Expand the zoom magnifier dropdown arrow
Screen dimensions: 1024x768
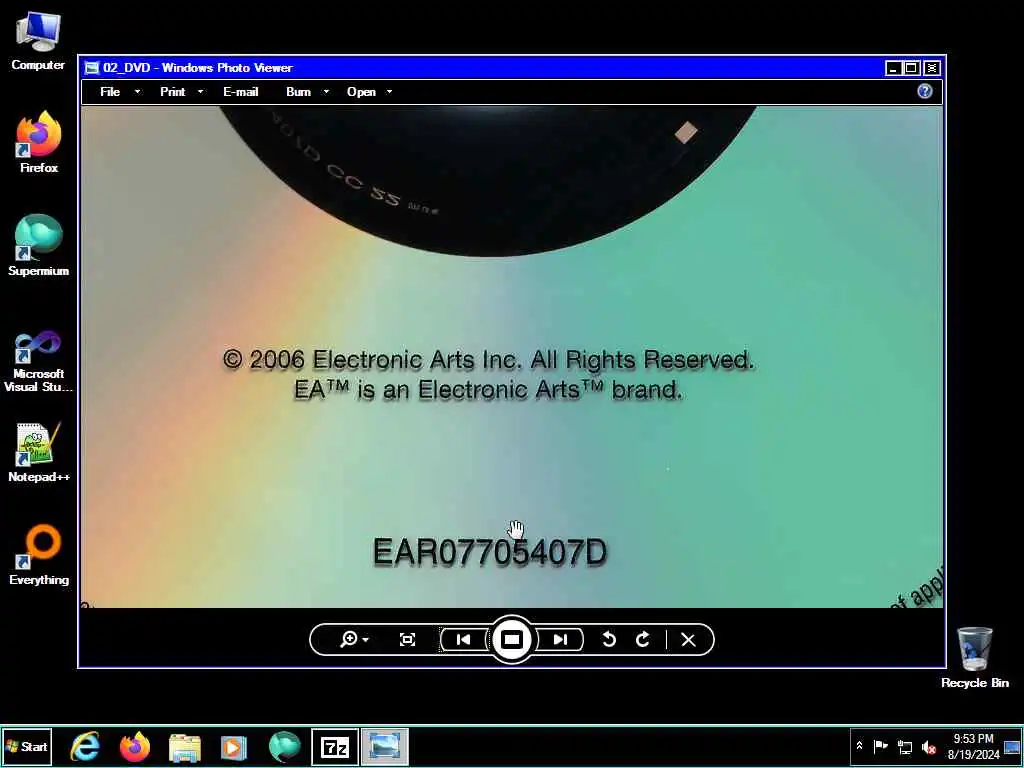(x=366, y=640)
